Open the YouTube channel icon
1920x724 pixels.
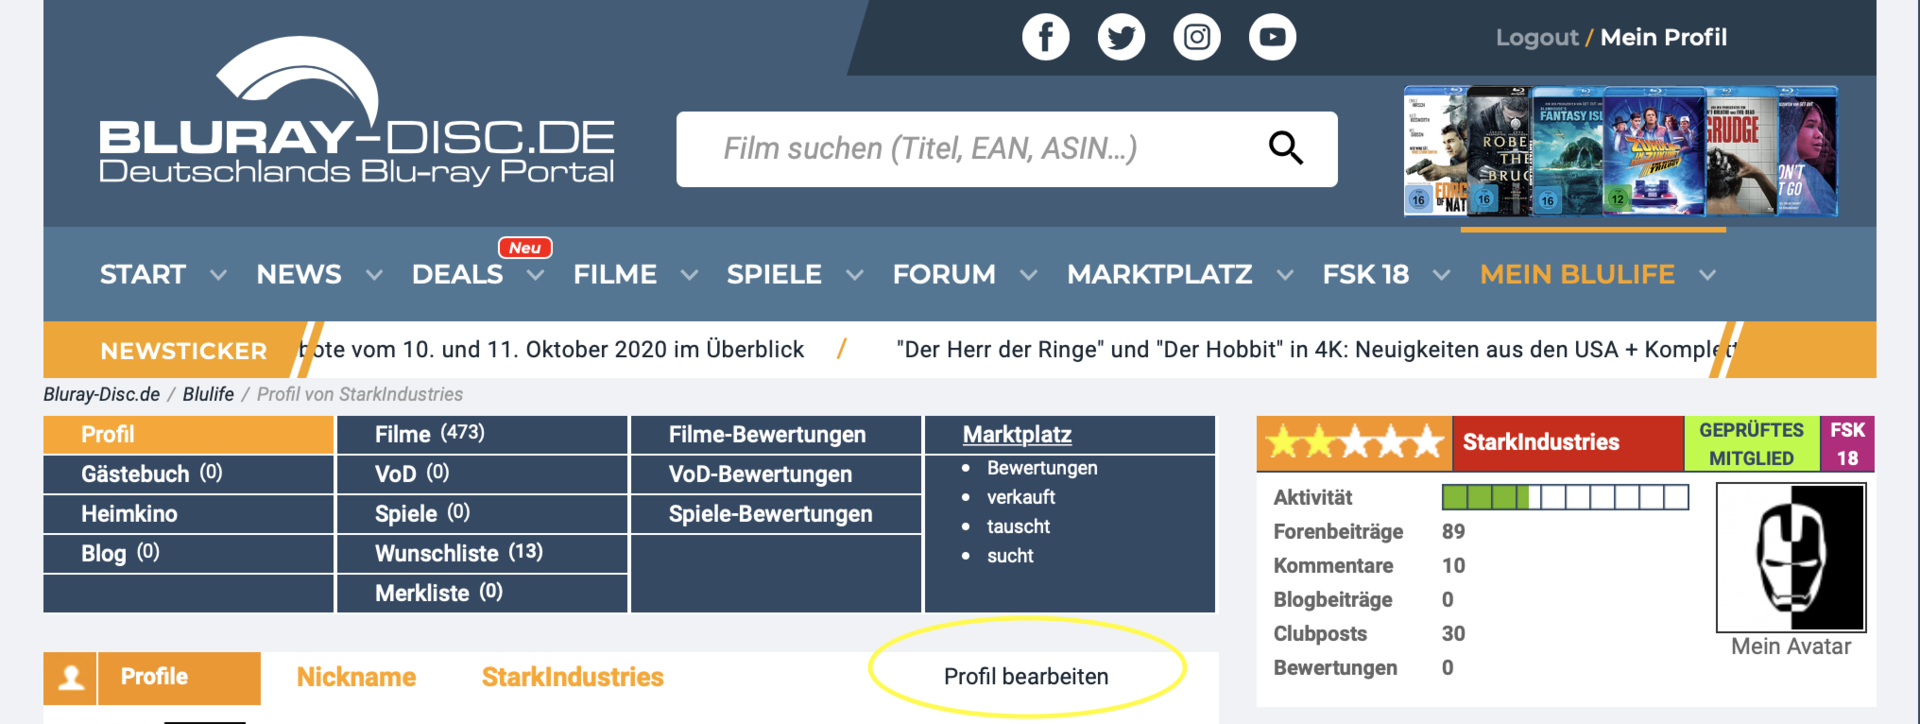point(1272,37)
